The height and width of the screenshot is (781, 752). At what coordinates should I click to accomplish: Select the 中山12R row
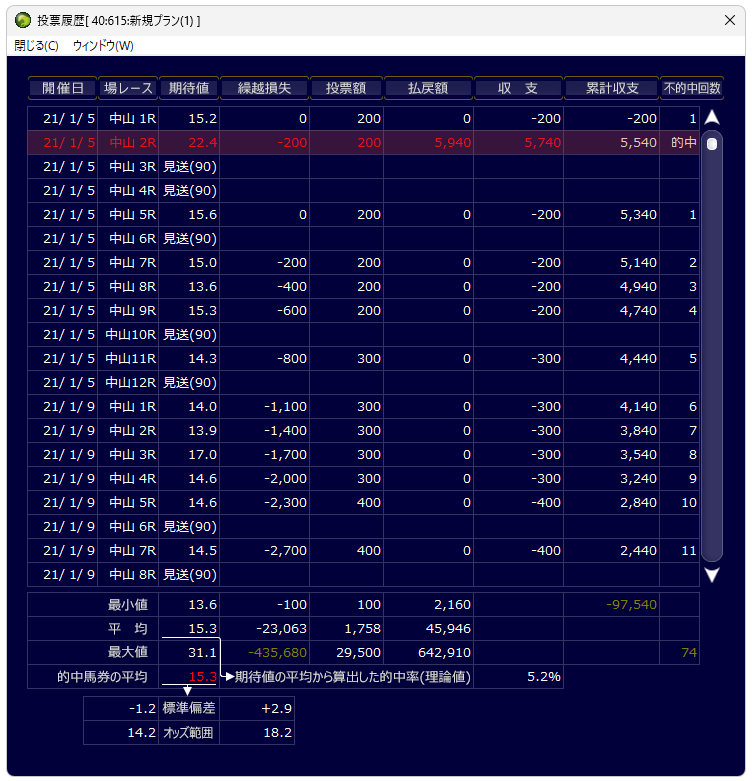point(364,383)
